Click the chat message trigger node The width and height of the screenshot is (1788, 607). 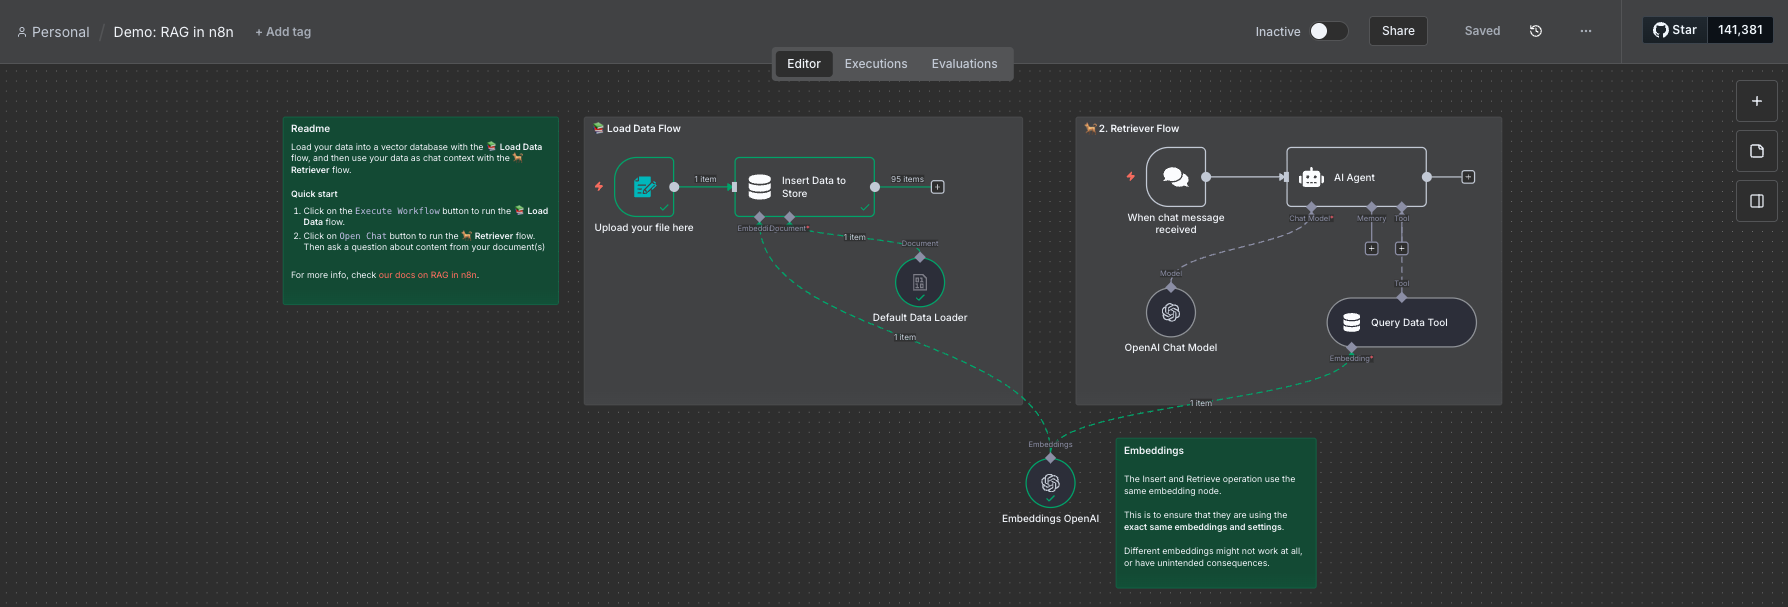(x=1176, y=177)
